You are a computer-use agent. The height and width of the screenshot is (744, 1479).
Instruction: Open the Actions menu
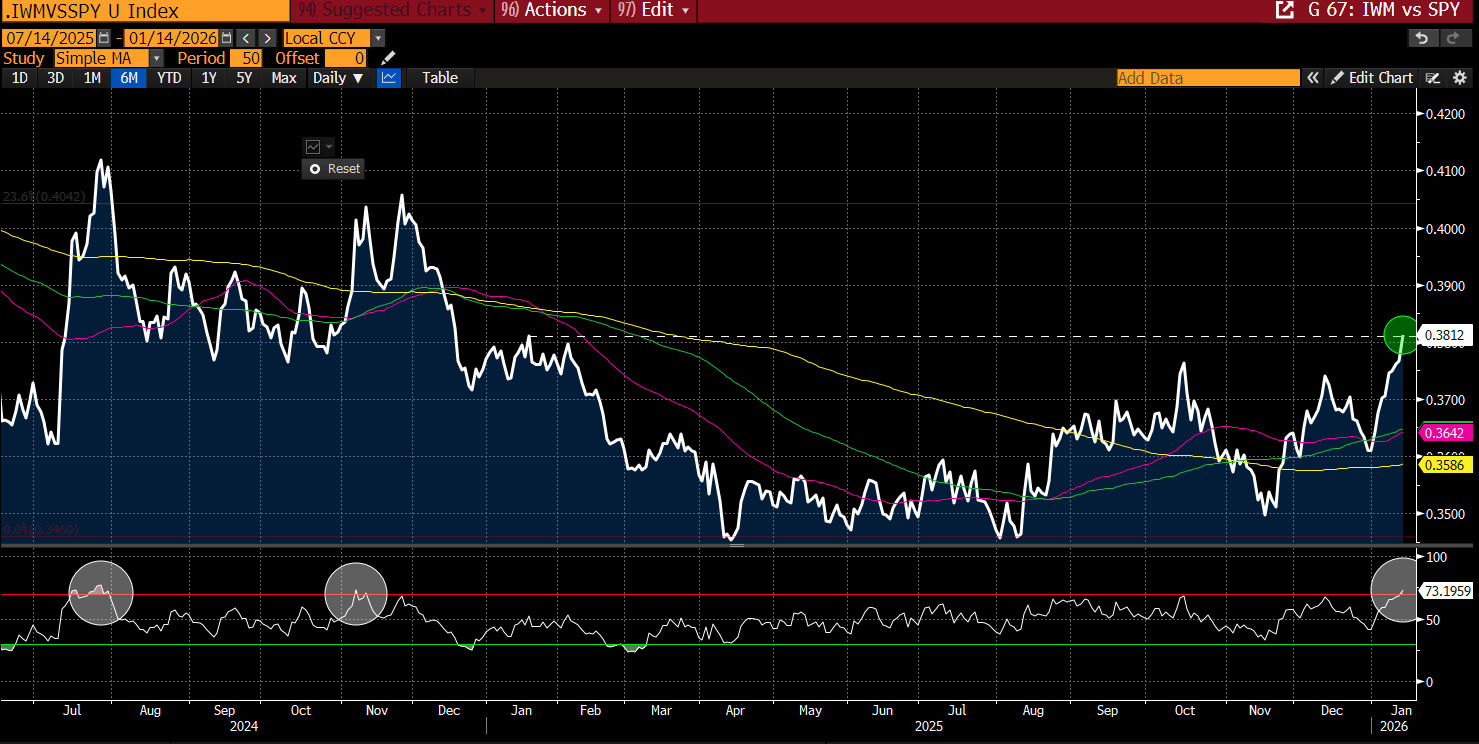pyautogui.click(x=552, y=10)
